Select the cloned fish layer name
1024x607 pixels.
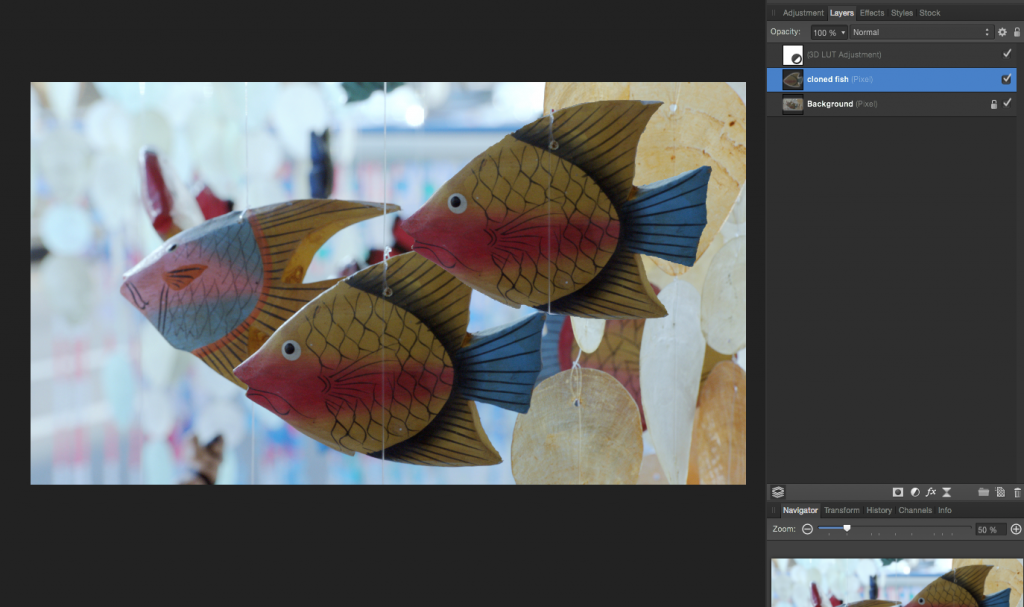827,79
